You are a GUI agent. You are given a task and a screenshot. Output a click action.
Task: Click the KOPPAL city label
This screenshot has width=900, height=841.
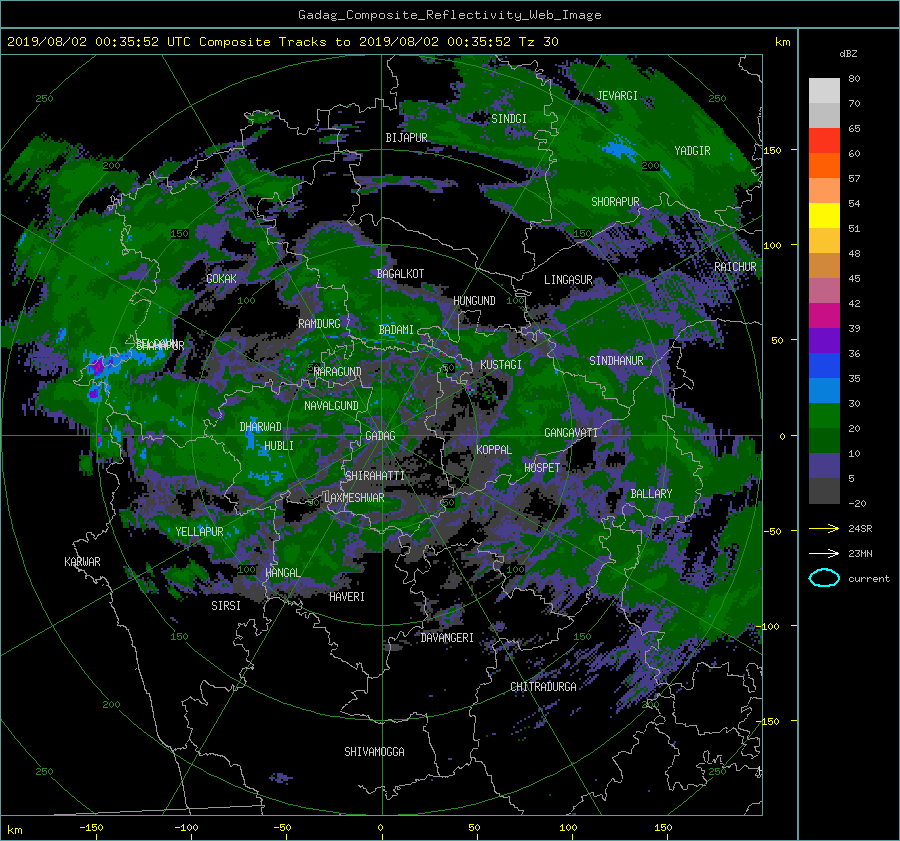(494, 449)
